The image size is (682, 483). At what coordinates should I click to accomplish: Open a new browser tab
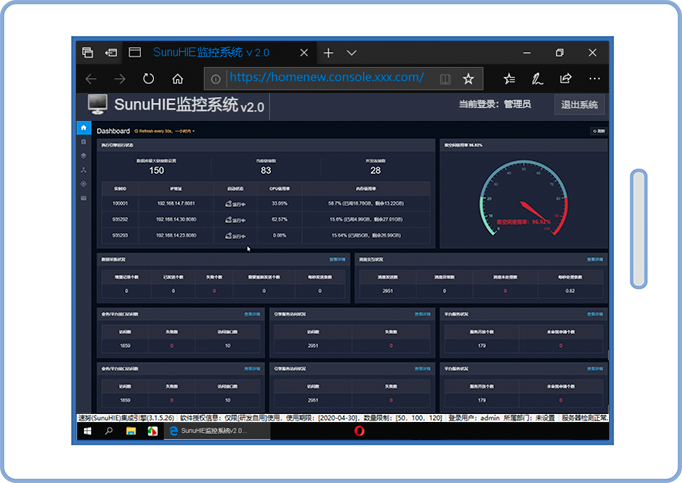[x=328, y=52]
